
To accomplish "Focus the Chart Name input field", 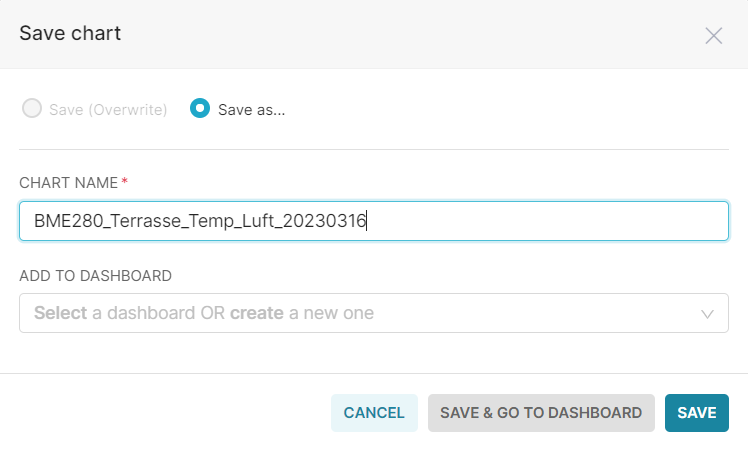I will pos(374,221).
